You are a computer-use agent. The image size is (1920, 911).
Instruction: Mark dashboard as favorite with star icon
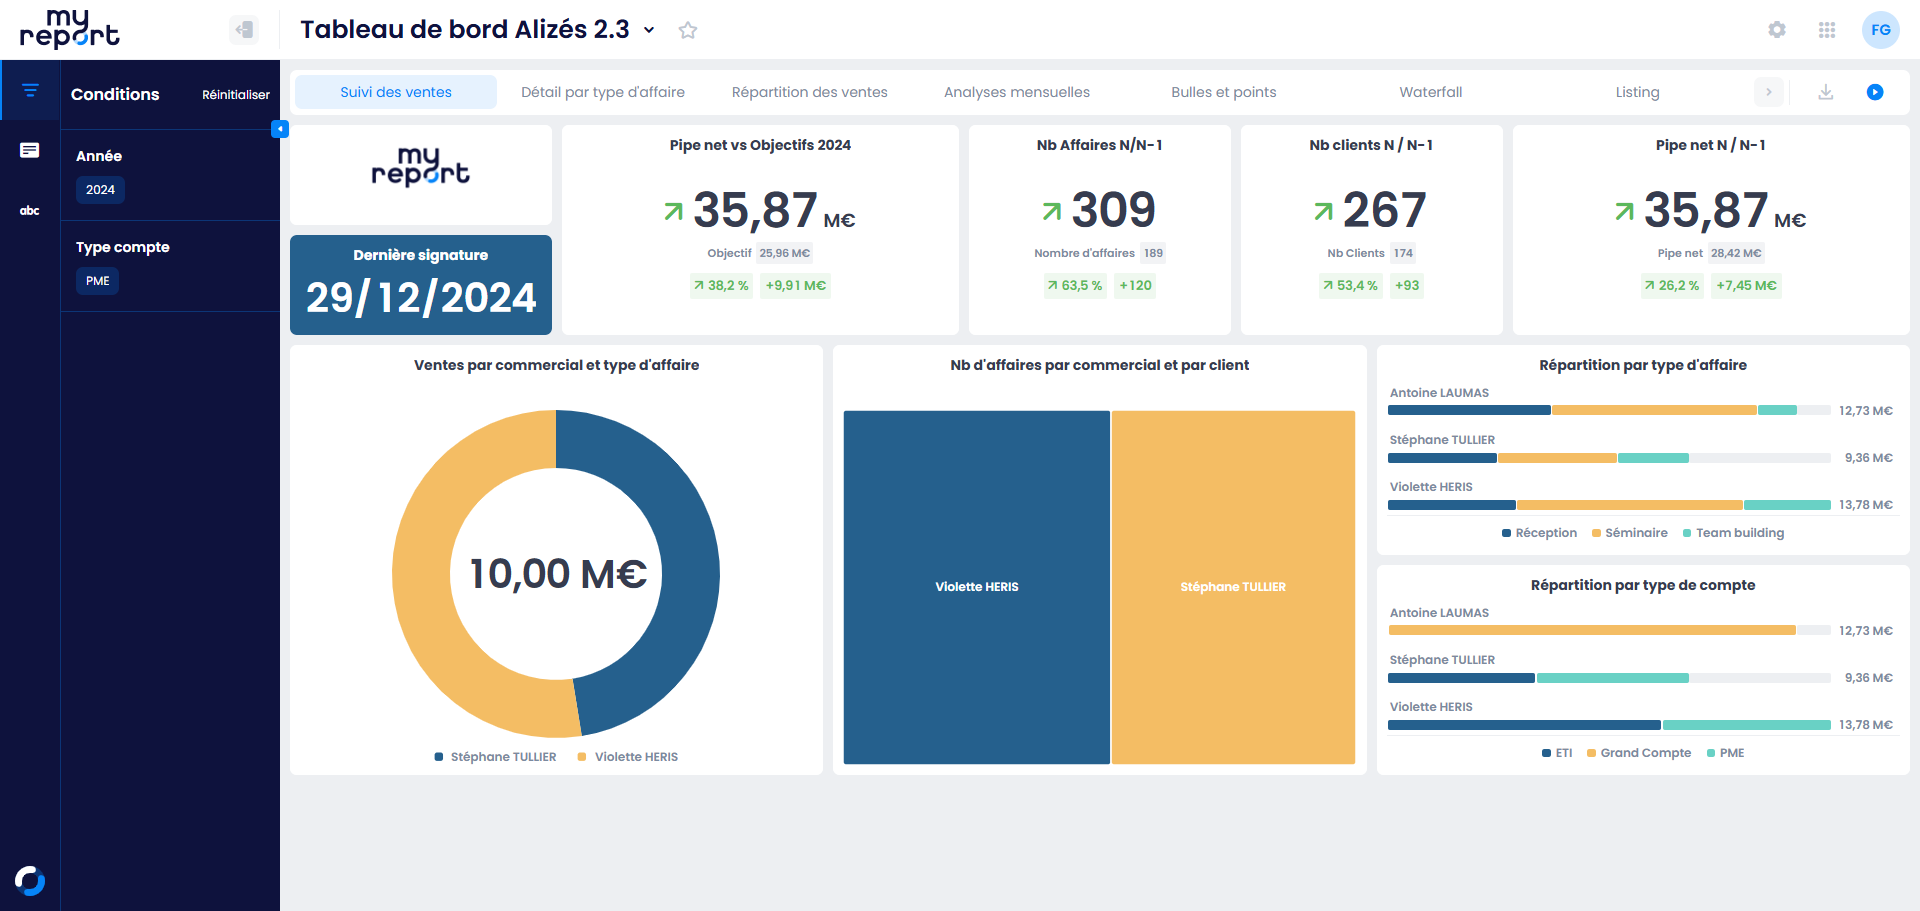pos(687,30)
